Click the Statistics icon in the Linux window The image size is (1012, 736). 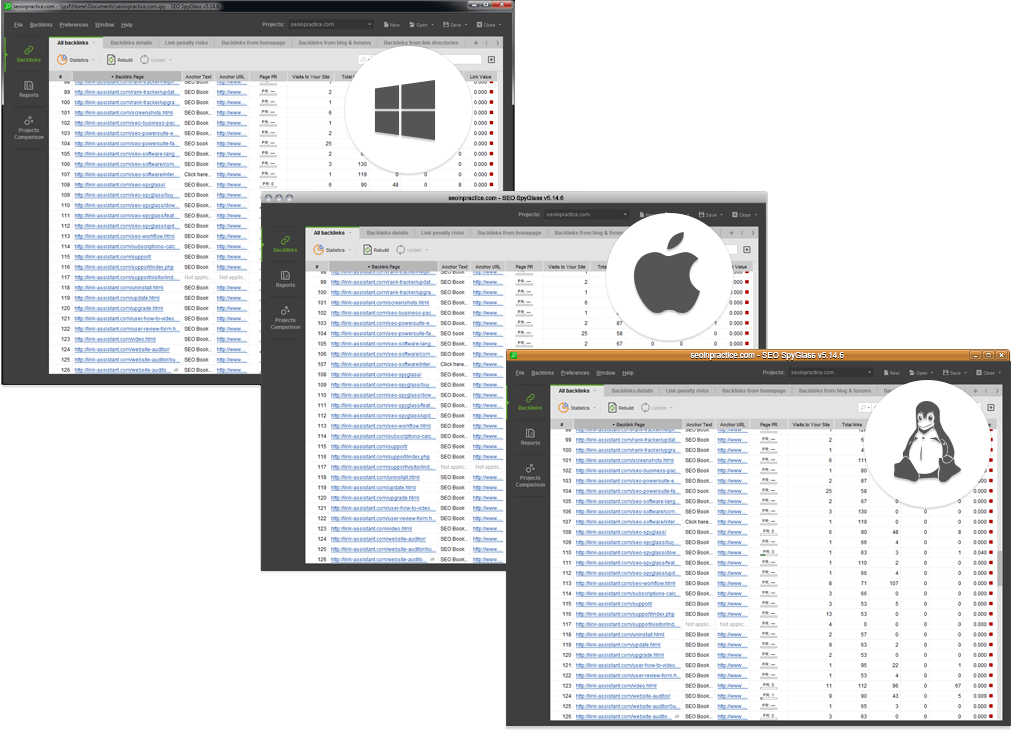[x=563, y=407]
